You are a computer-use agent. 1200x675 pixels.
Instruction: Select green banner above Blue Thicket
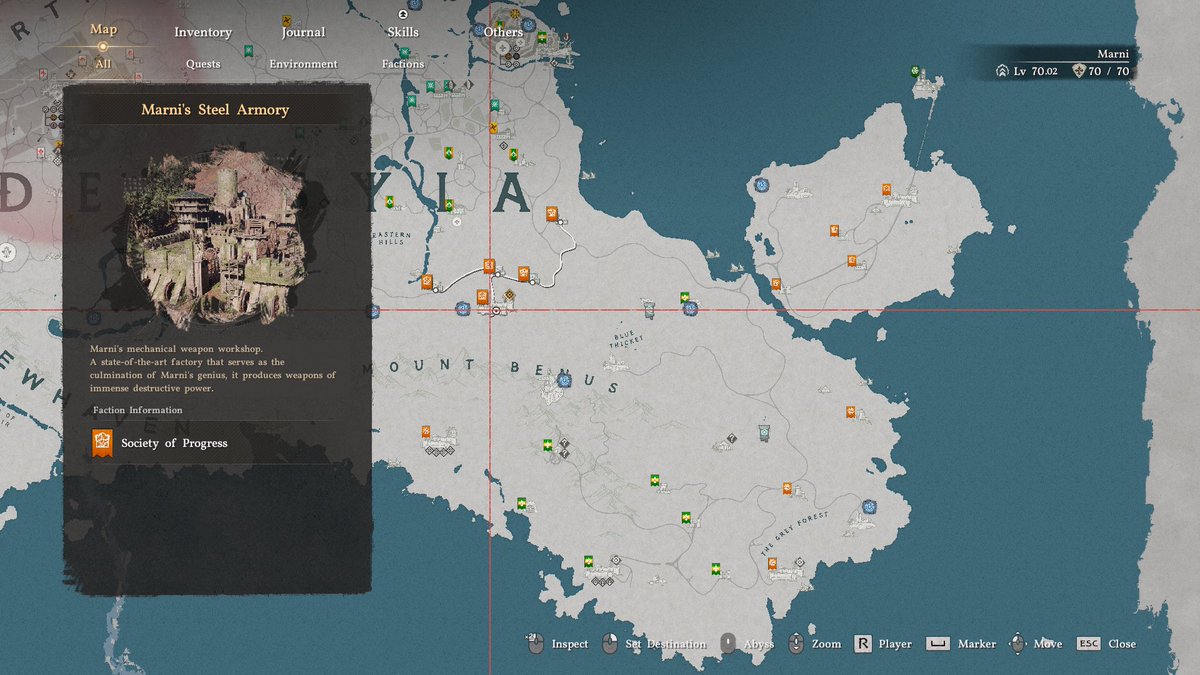click(685, 297)
